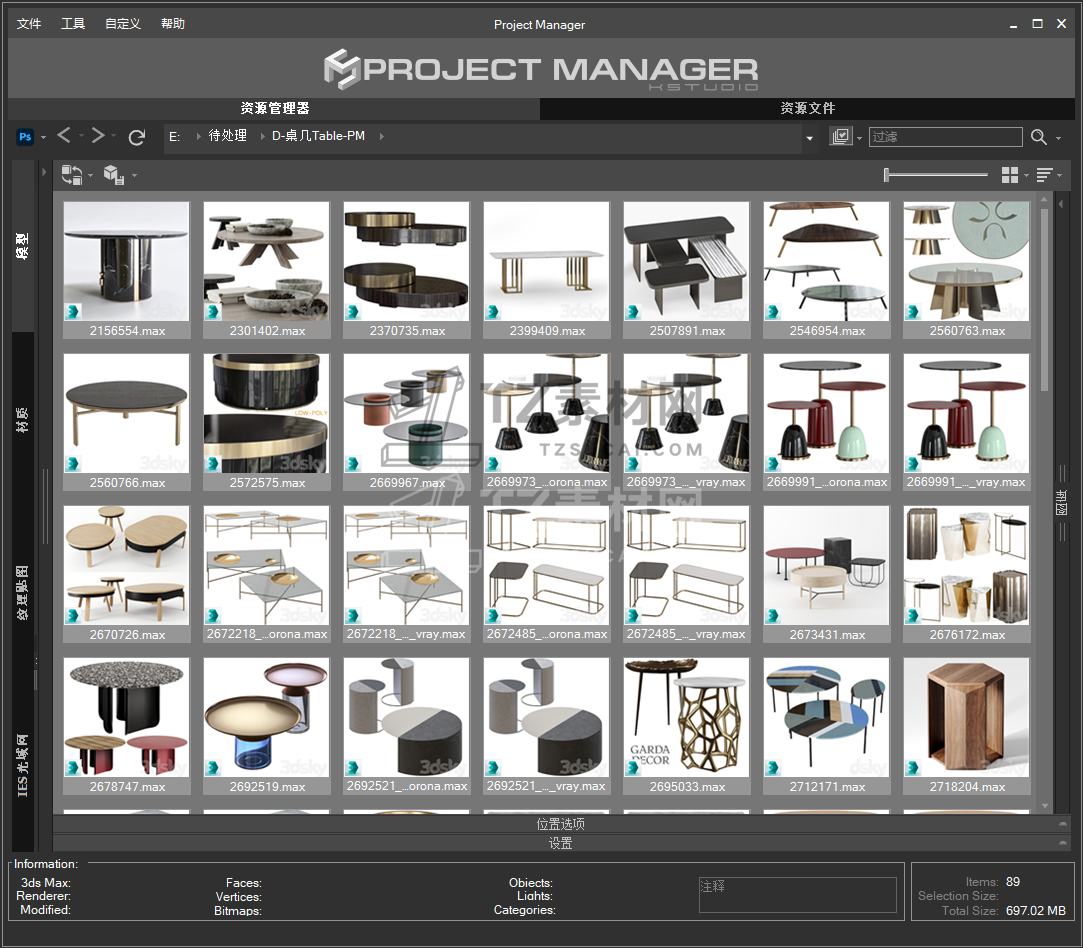1083x948 pixels.
Task: Open the path history dropdown arrow
Action: 809,138
